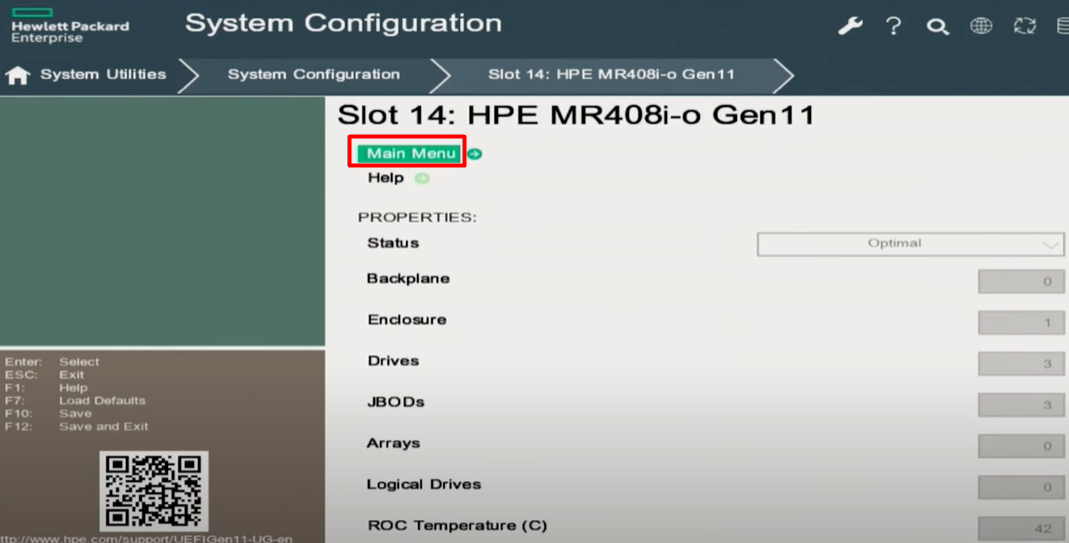Click the "Arrays" property label
Viewport: 1069px width, 543px height.
[393, 443]
